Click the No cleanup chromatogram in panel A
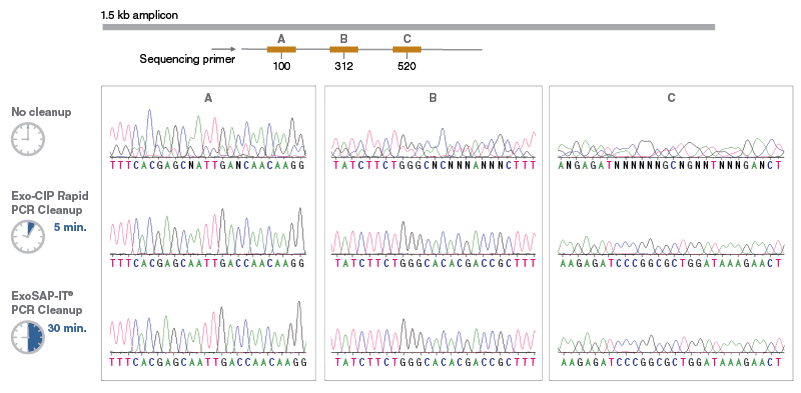801x393 pixels. pos(208,133)
